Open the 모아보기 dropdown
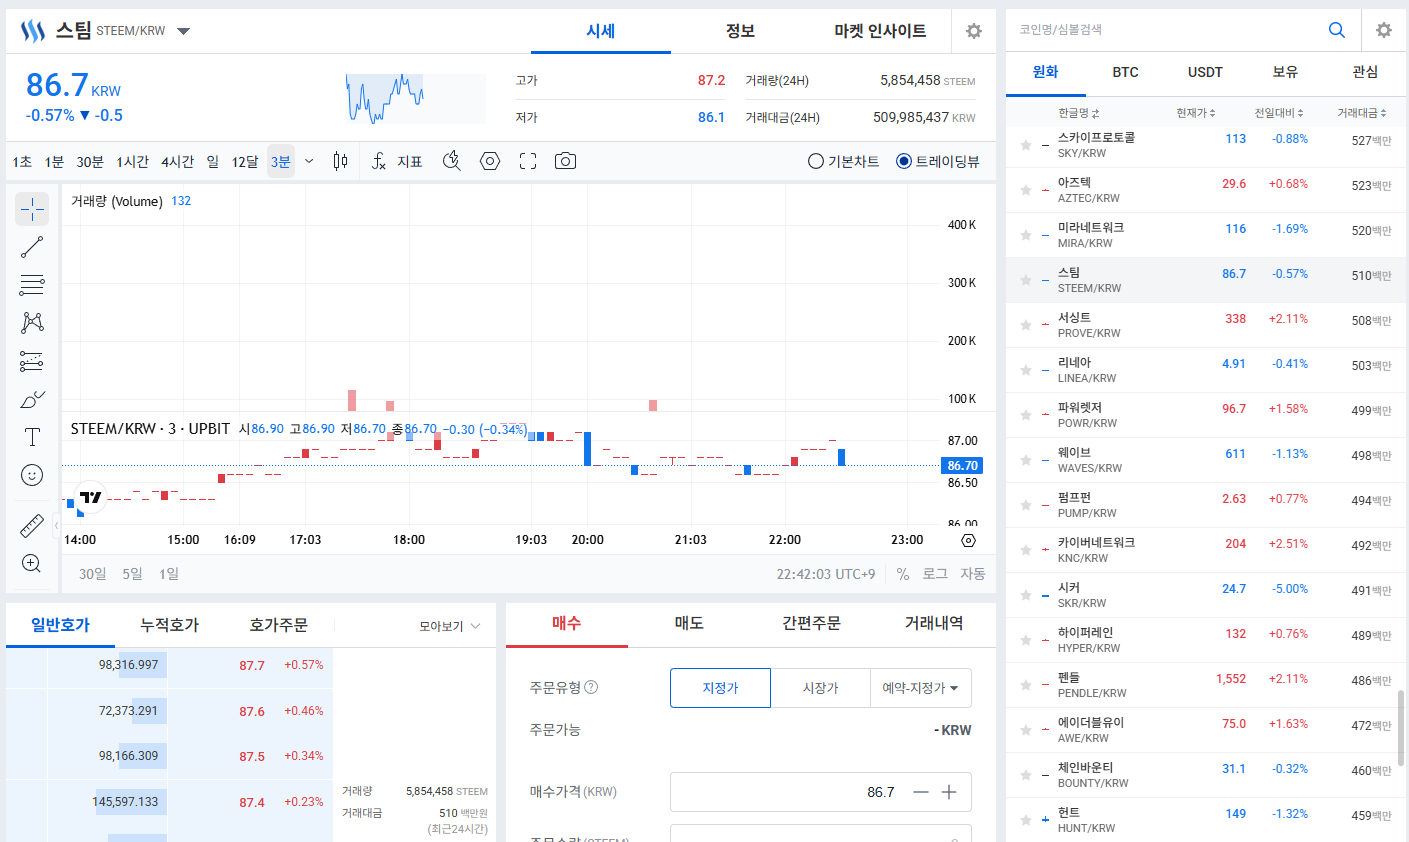Viewport: 1409px width, 842px height. pos(450,626)
